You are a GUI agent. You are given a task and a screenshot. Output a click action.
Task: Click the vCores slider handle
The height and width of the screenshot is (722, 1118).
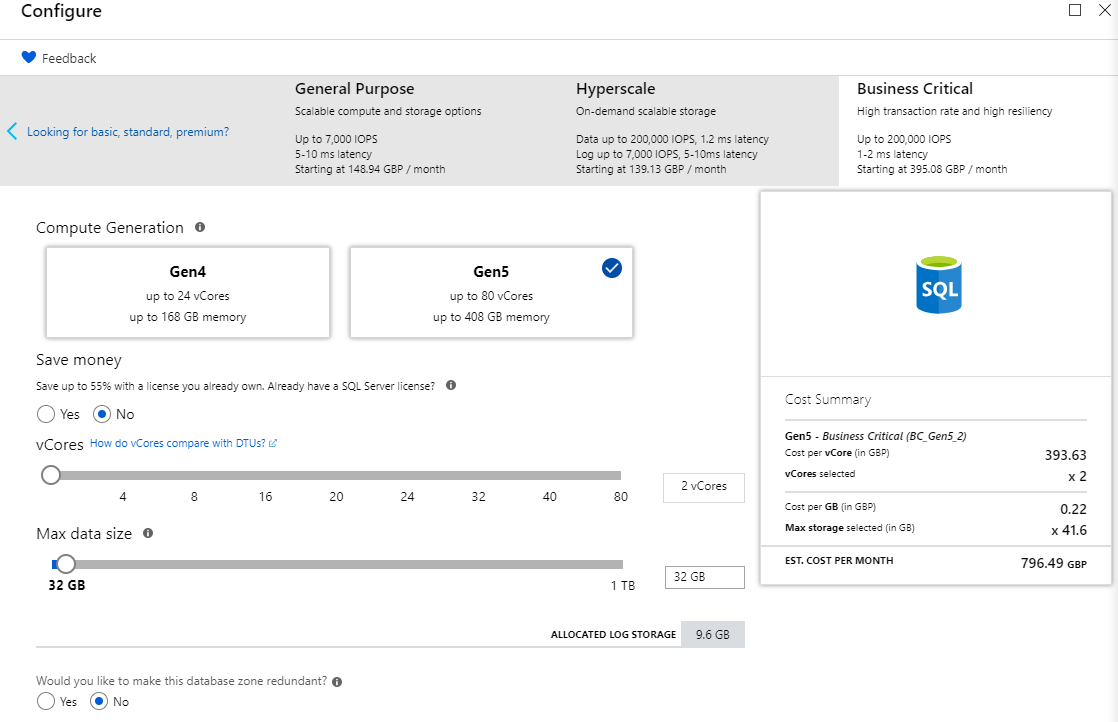(51, 475)
